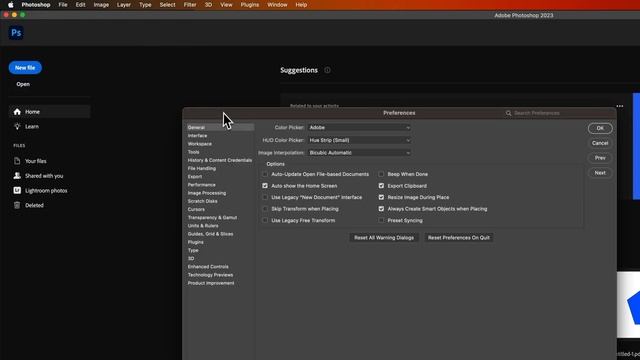640x360 pixels.
Task: Select Enhanced Controls category
Action: 208,267
